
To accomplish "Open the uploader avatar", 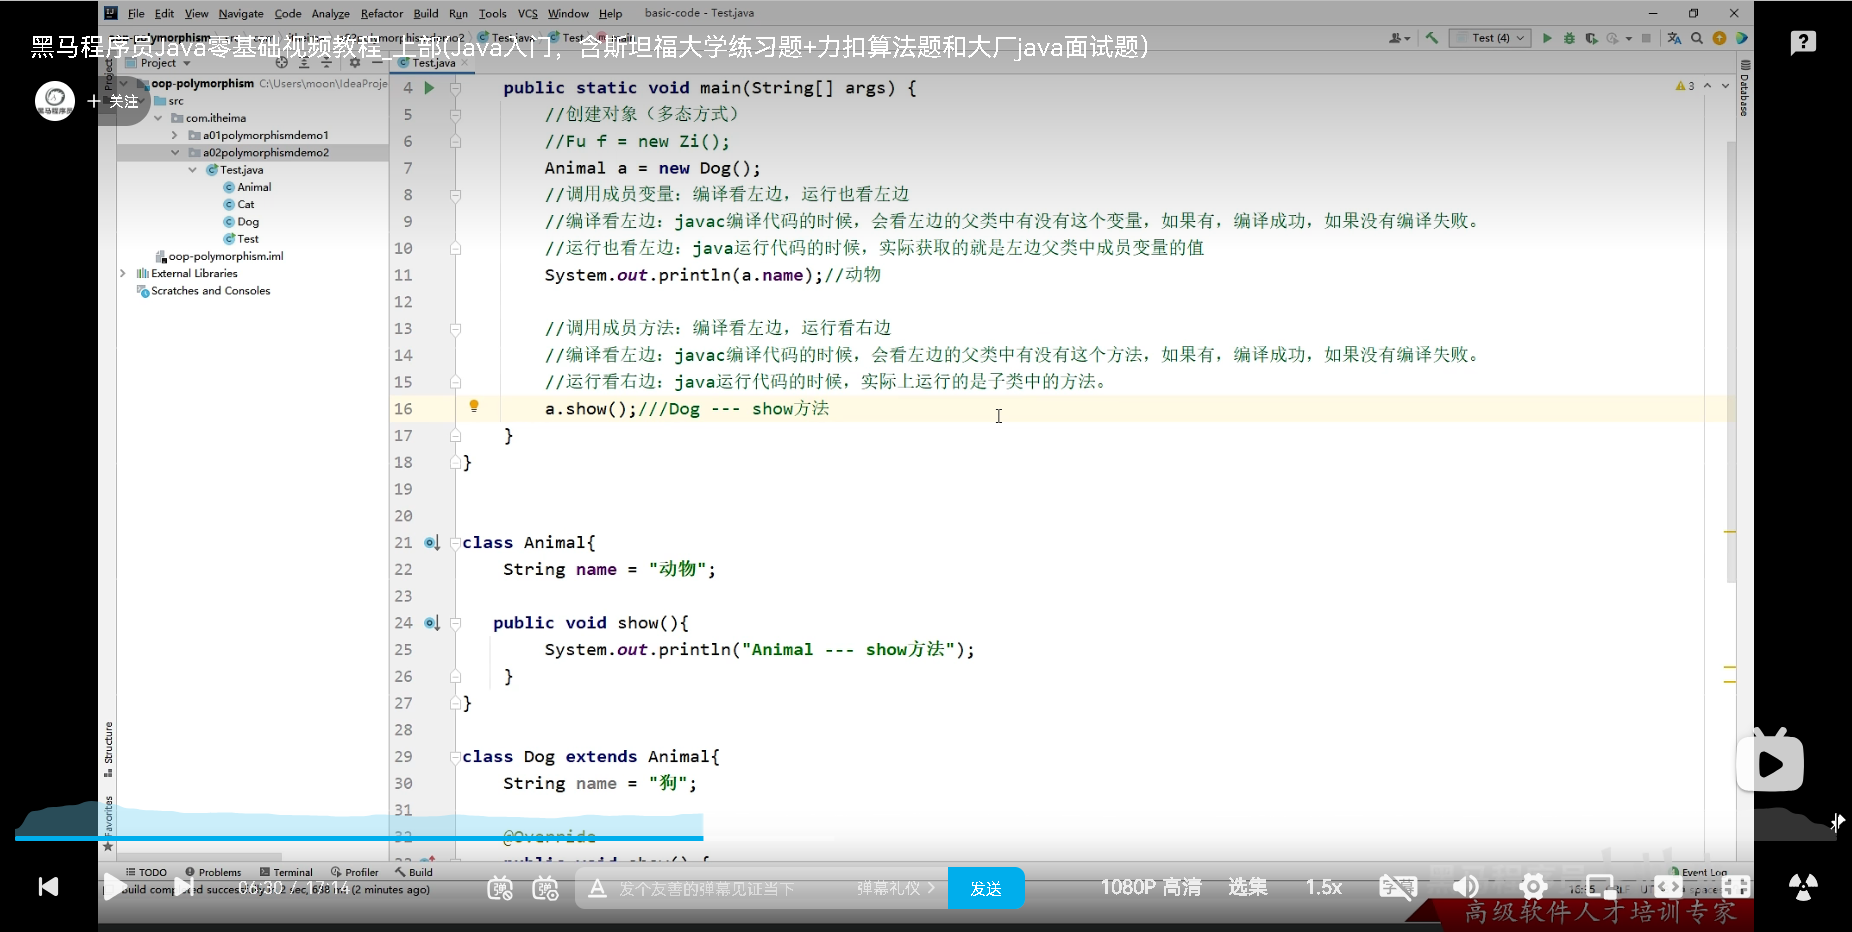I will (55, 101).
